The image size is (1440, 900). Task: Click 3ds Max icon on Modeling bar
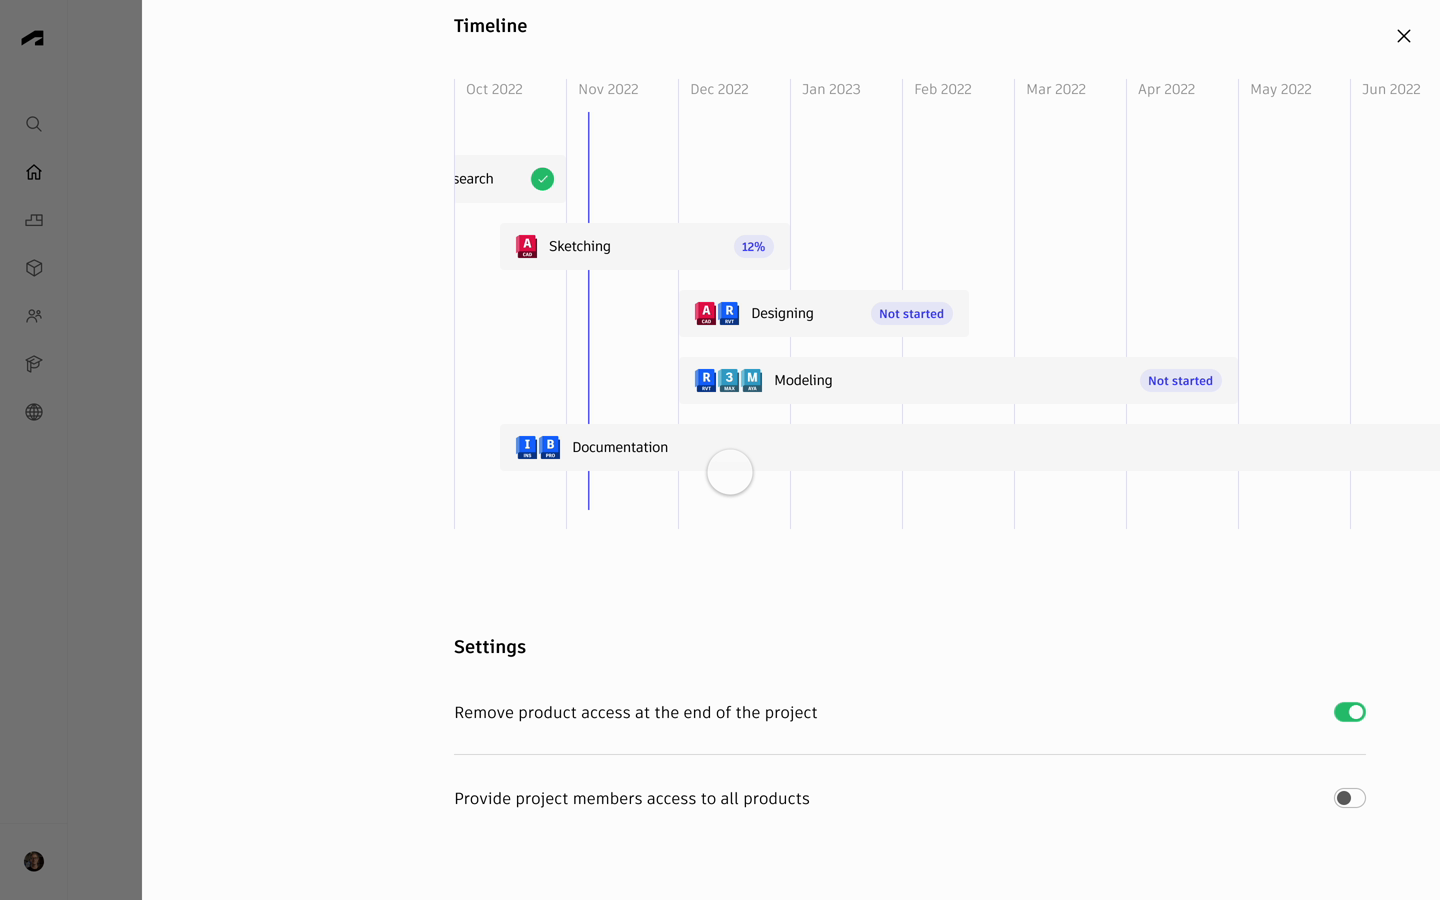pos(729,380)
